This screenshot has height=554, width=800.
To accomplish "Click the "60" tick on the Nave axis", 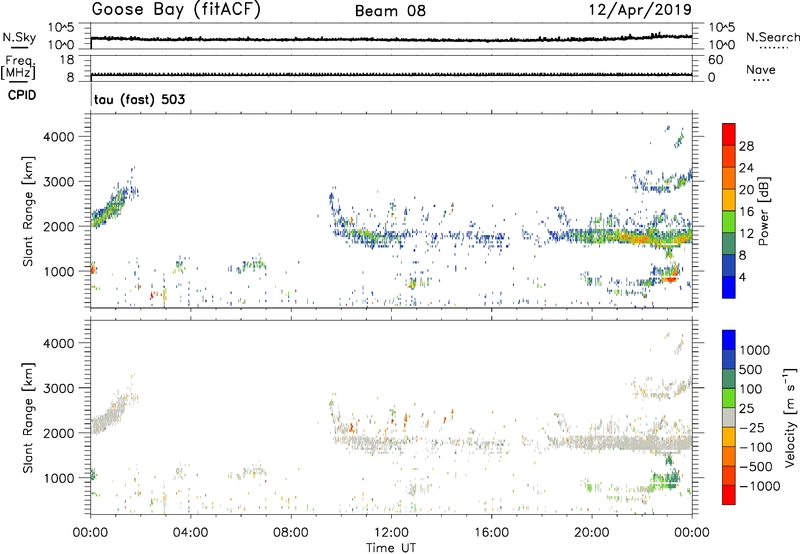I will (715, 60).
